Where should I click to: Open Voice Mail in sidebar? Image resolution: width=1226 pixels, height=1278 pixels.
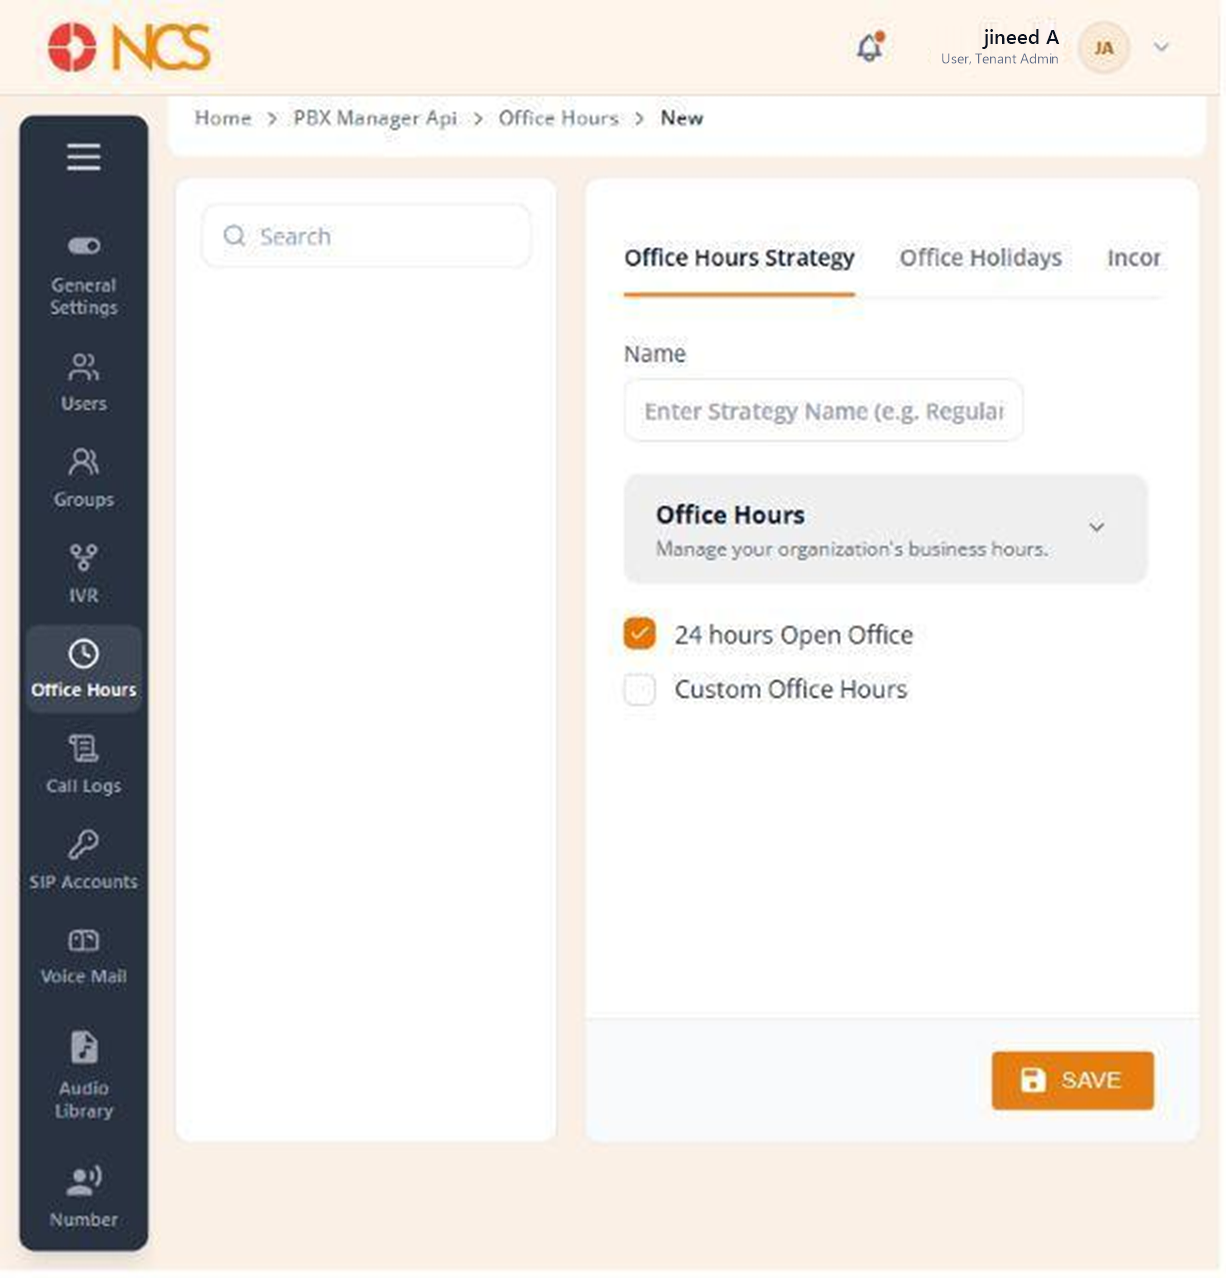pyautogui.click(x=84, y=956)
